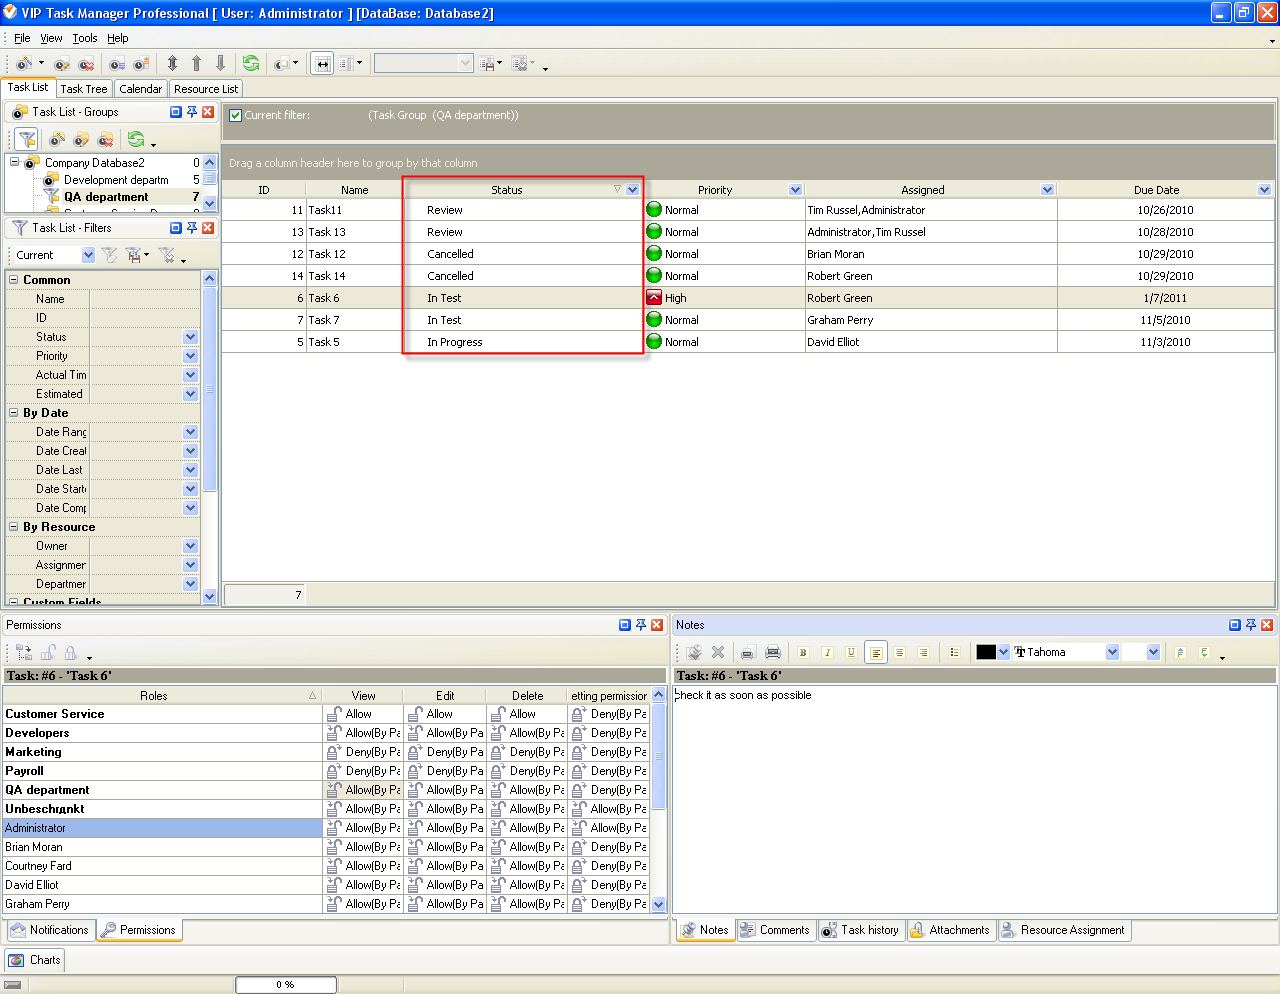1280x994 pixels.
Task: Click the bulleted list icon in Notes
Action: [x=954, y=652]
